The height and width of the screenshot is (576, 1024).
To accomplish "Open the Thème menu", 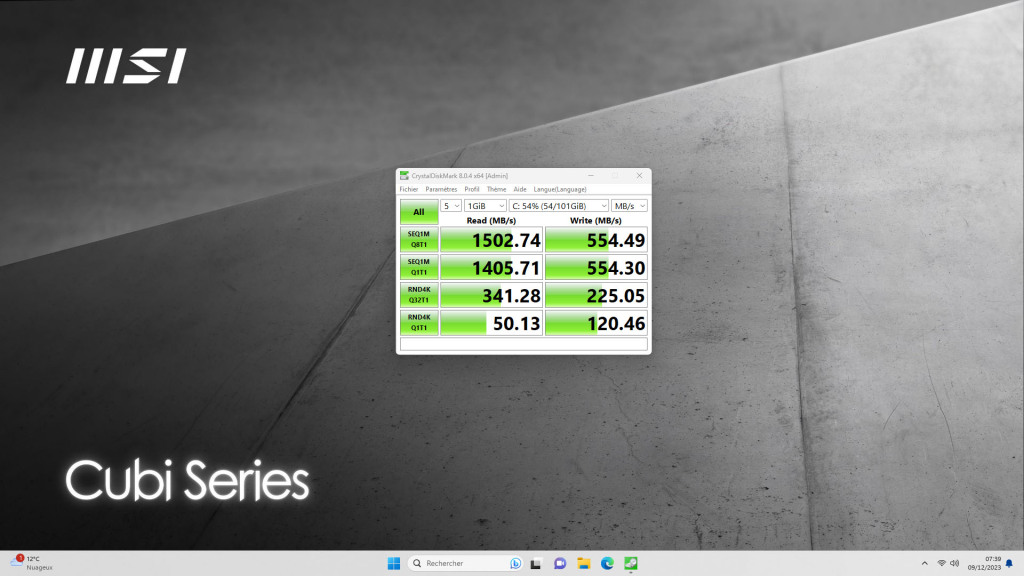I will 496,189.
